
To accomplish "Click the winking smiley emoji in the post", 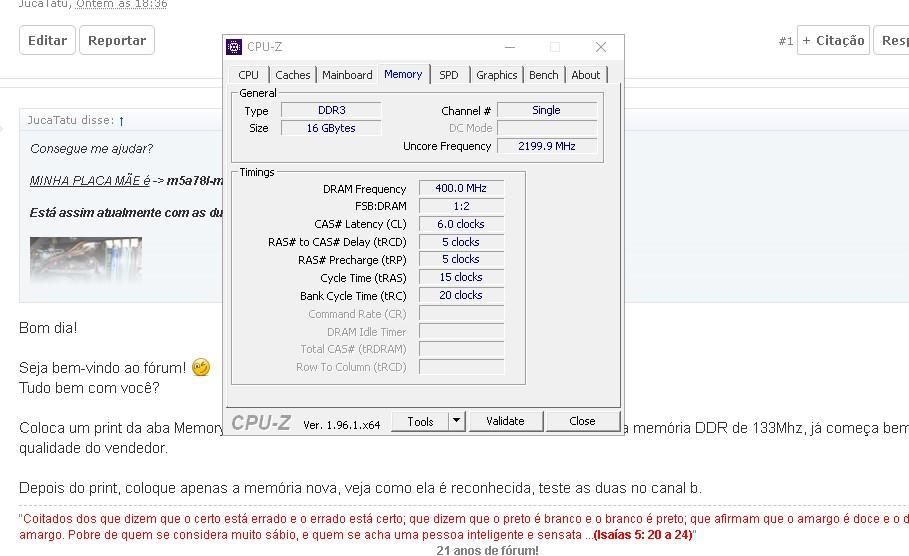I will coord(201,367).
